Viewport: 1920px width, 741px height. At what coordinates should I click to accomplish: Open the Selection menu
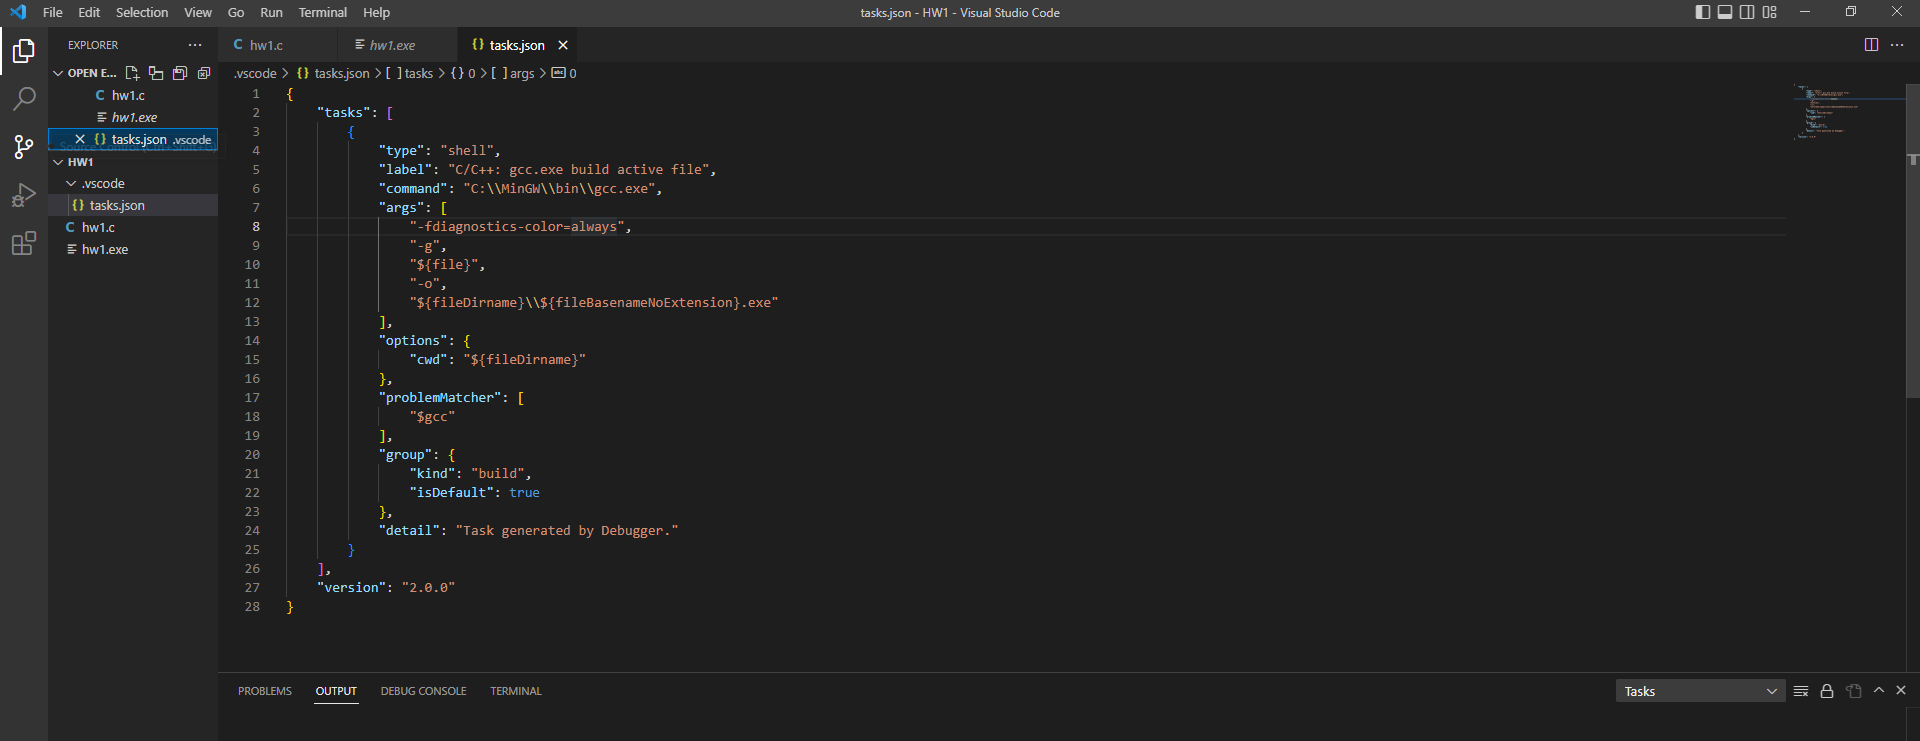click(x=142, y=12)
